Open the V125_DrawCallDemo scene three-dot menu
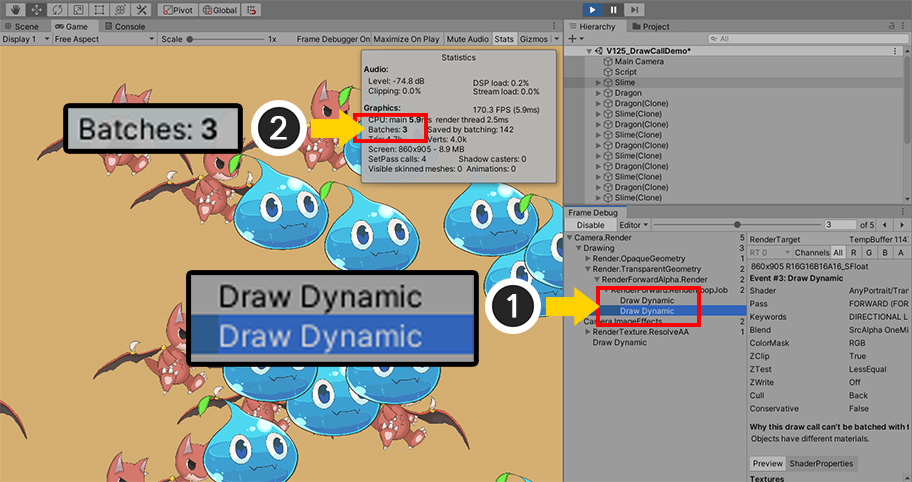Screen dimensions: 912x482 pos(895,51)
